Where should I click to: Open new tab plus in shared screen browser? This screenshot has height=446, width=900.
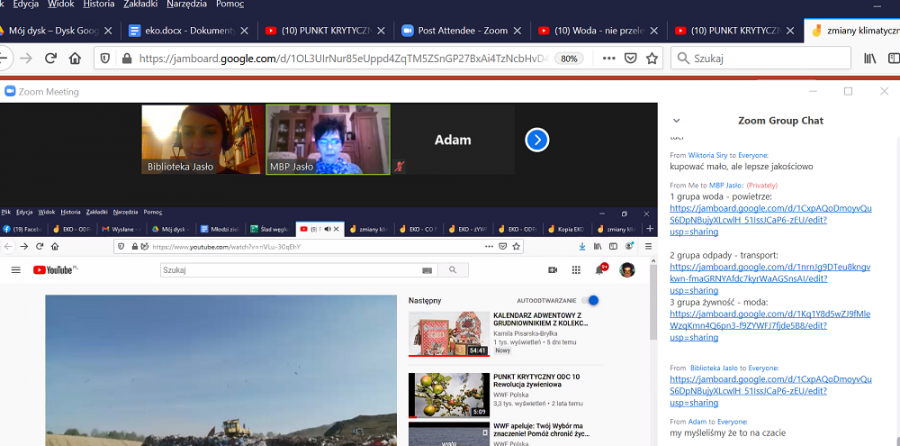tap(650, 229)
